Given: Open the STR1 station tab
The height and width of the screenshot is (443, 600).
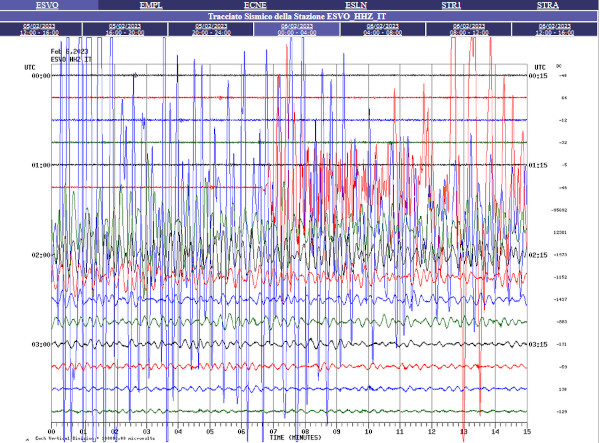Looking at the screenshot, I should click(451, 5).
